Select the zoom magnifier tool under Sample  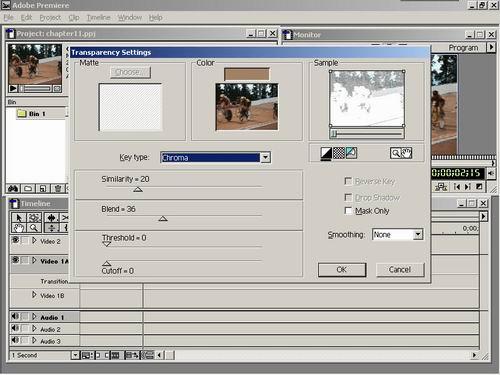pyautogui.click(x=395, y=153)
